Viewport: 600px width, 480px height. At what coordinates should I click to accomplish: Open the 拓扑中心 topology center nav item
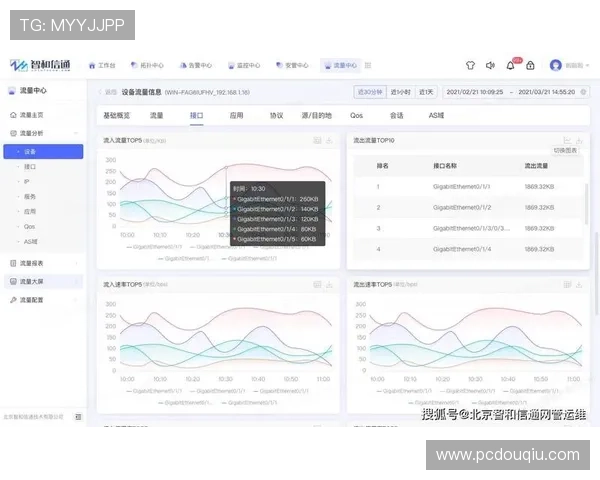pos(147,65)
